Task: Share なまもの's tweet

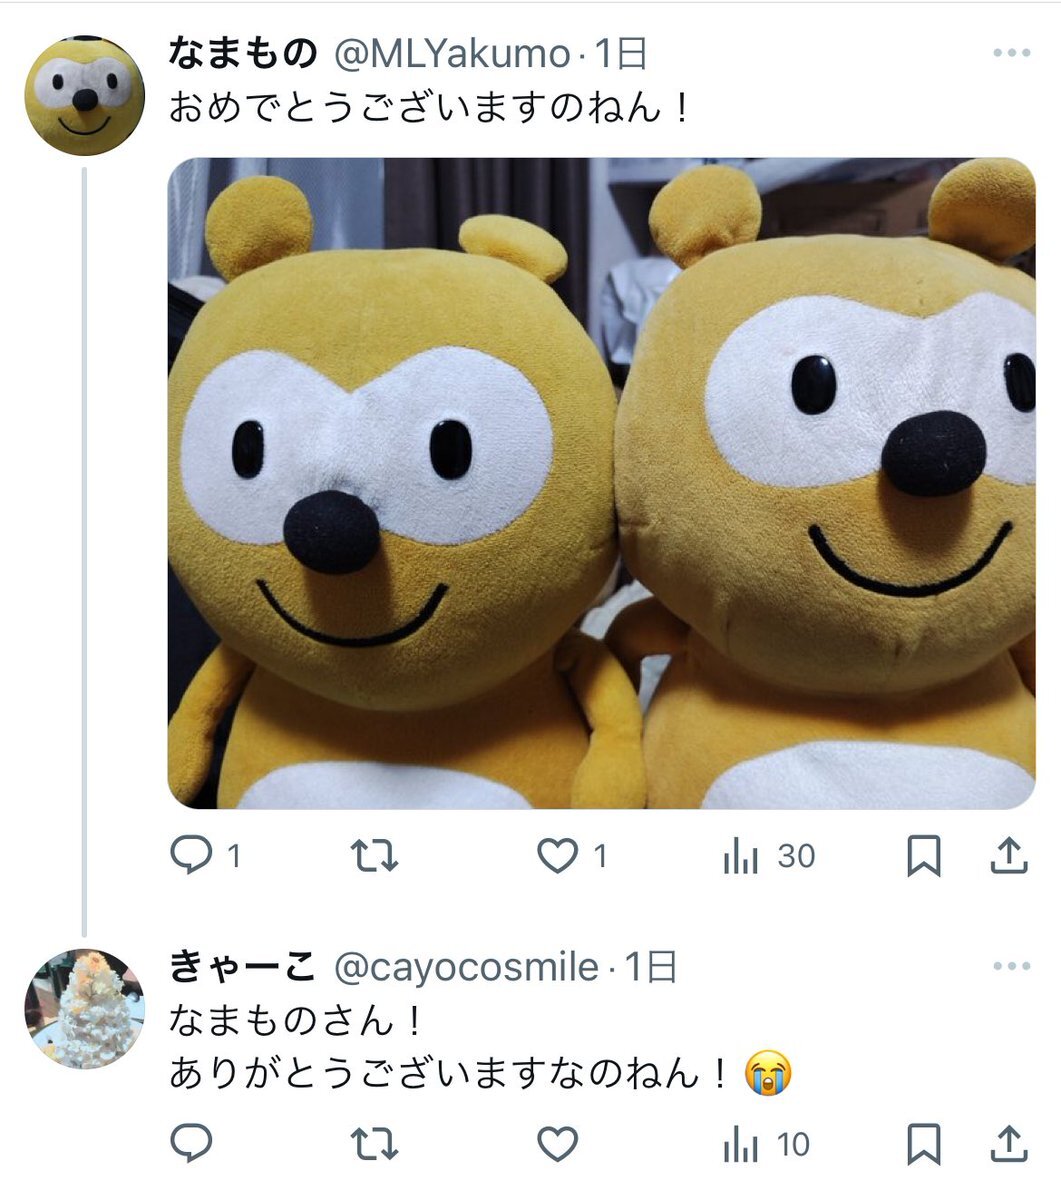Action: click(x=1009, y=856)
